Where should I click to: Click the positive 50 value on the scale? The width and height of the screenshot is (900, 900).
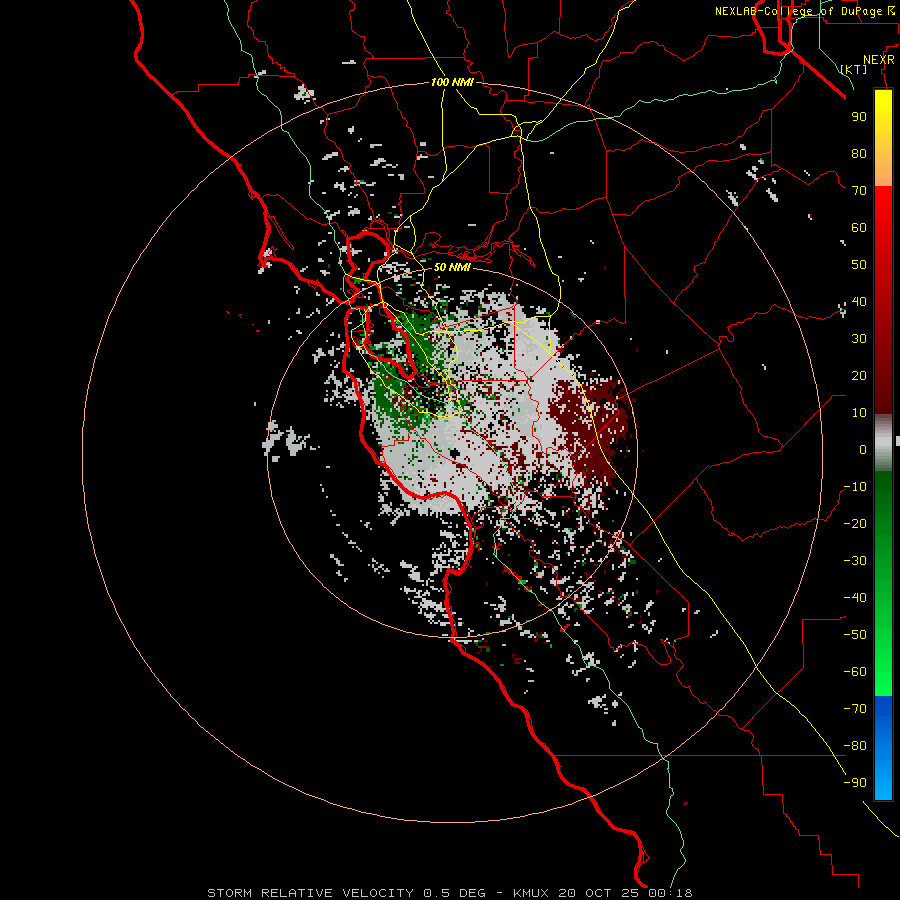point(859,265)
